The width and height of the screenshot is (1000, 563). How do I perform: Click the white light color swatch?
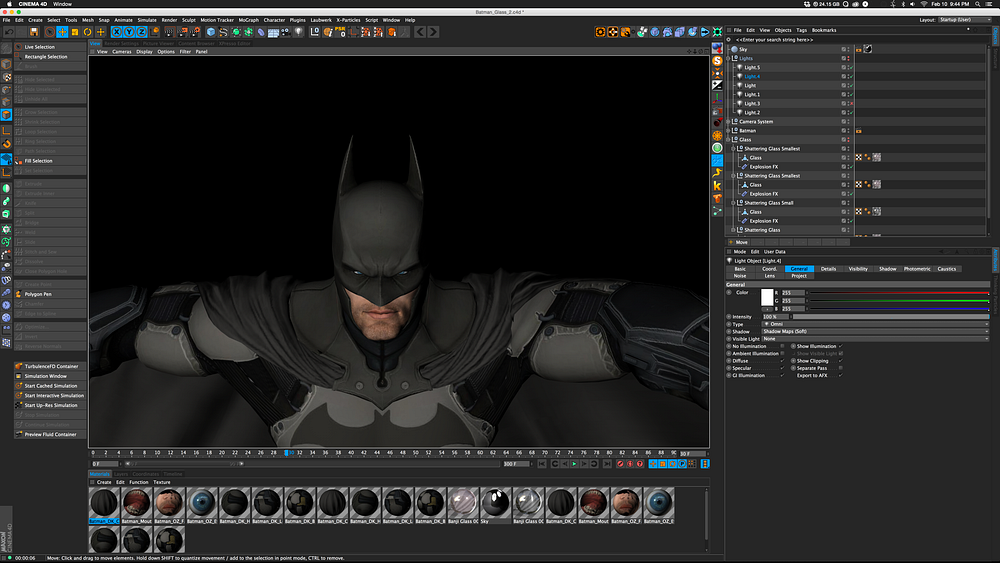767,297
